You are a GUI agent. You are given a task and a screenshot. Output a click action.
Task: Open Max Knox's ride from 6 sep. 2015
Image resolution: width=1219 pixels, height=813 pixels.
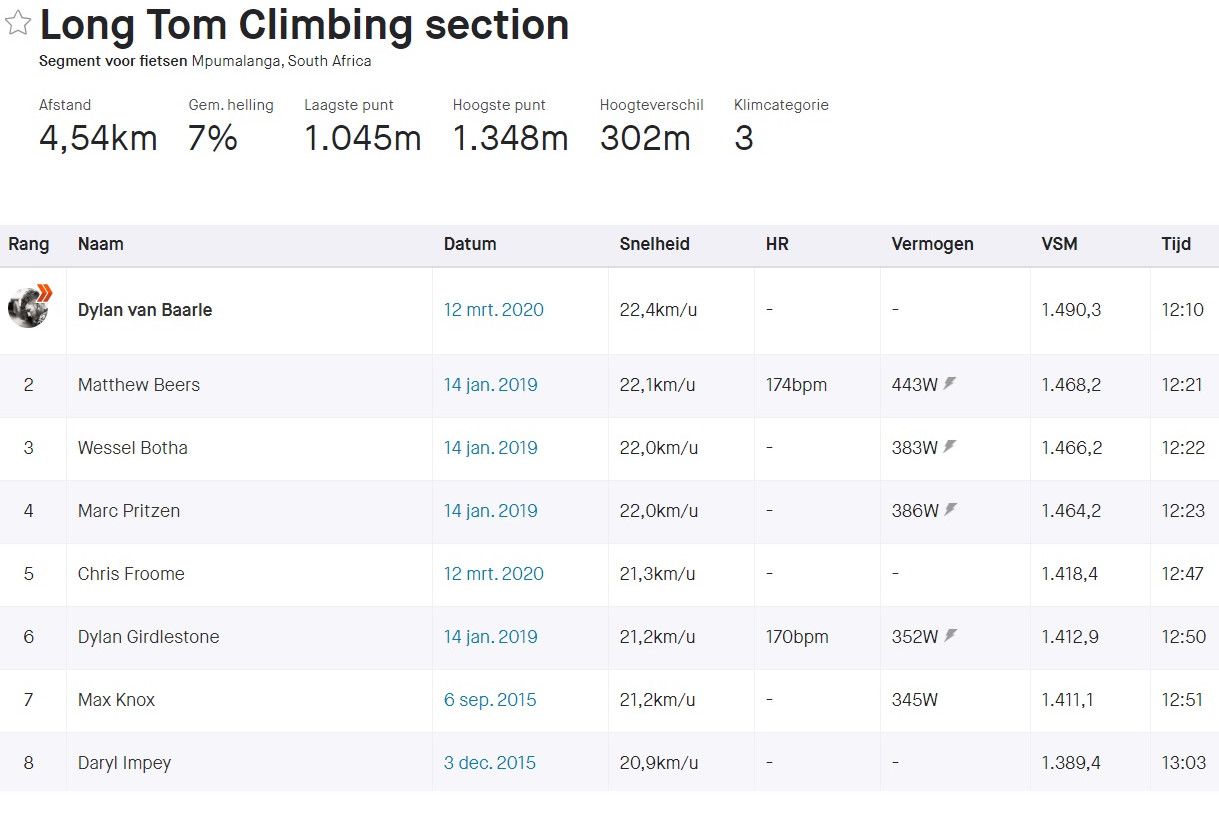(489, 700)
